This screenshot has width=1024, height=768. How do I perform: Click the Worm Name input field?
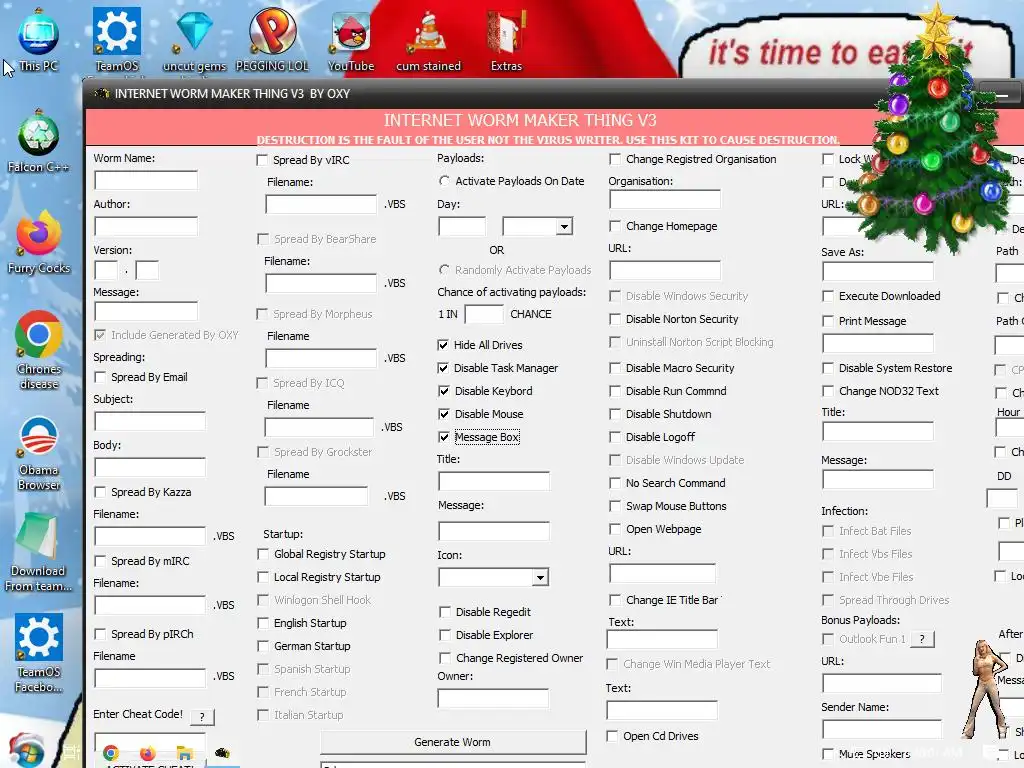pos(146,180)
